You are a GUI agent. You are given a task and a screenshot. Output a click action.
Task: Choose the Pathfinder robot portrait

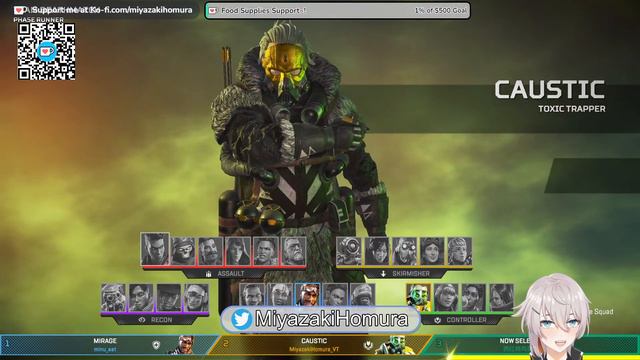pyautogui.click(x=349, y=251)
